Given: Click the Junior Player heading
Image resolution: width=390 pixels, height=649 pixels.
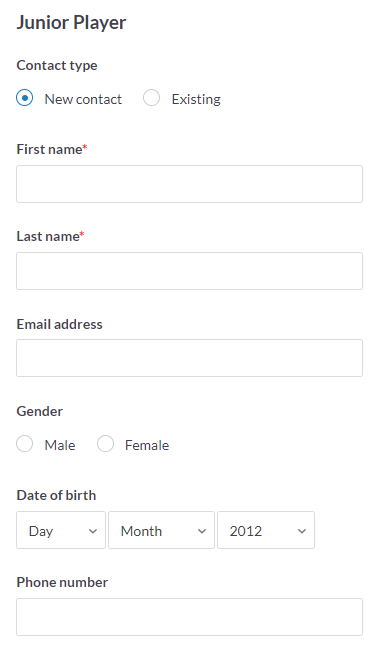Looking at the screenshot, I should (x=71, y=22).
